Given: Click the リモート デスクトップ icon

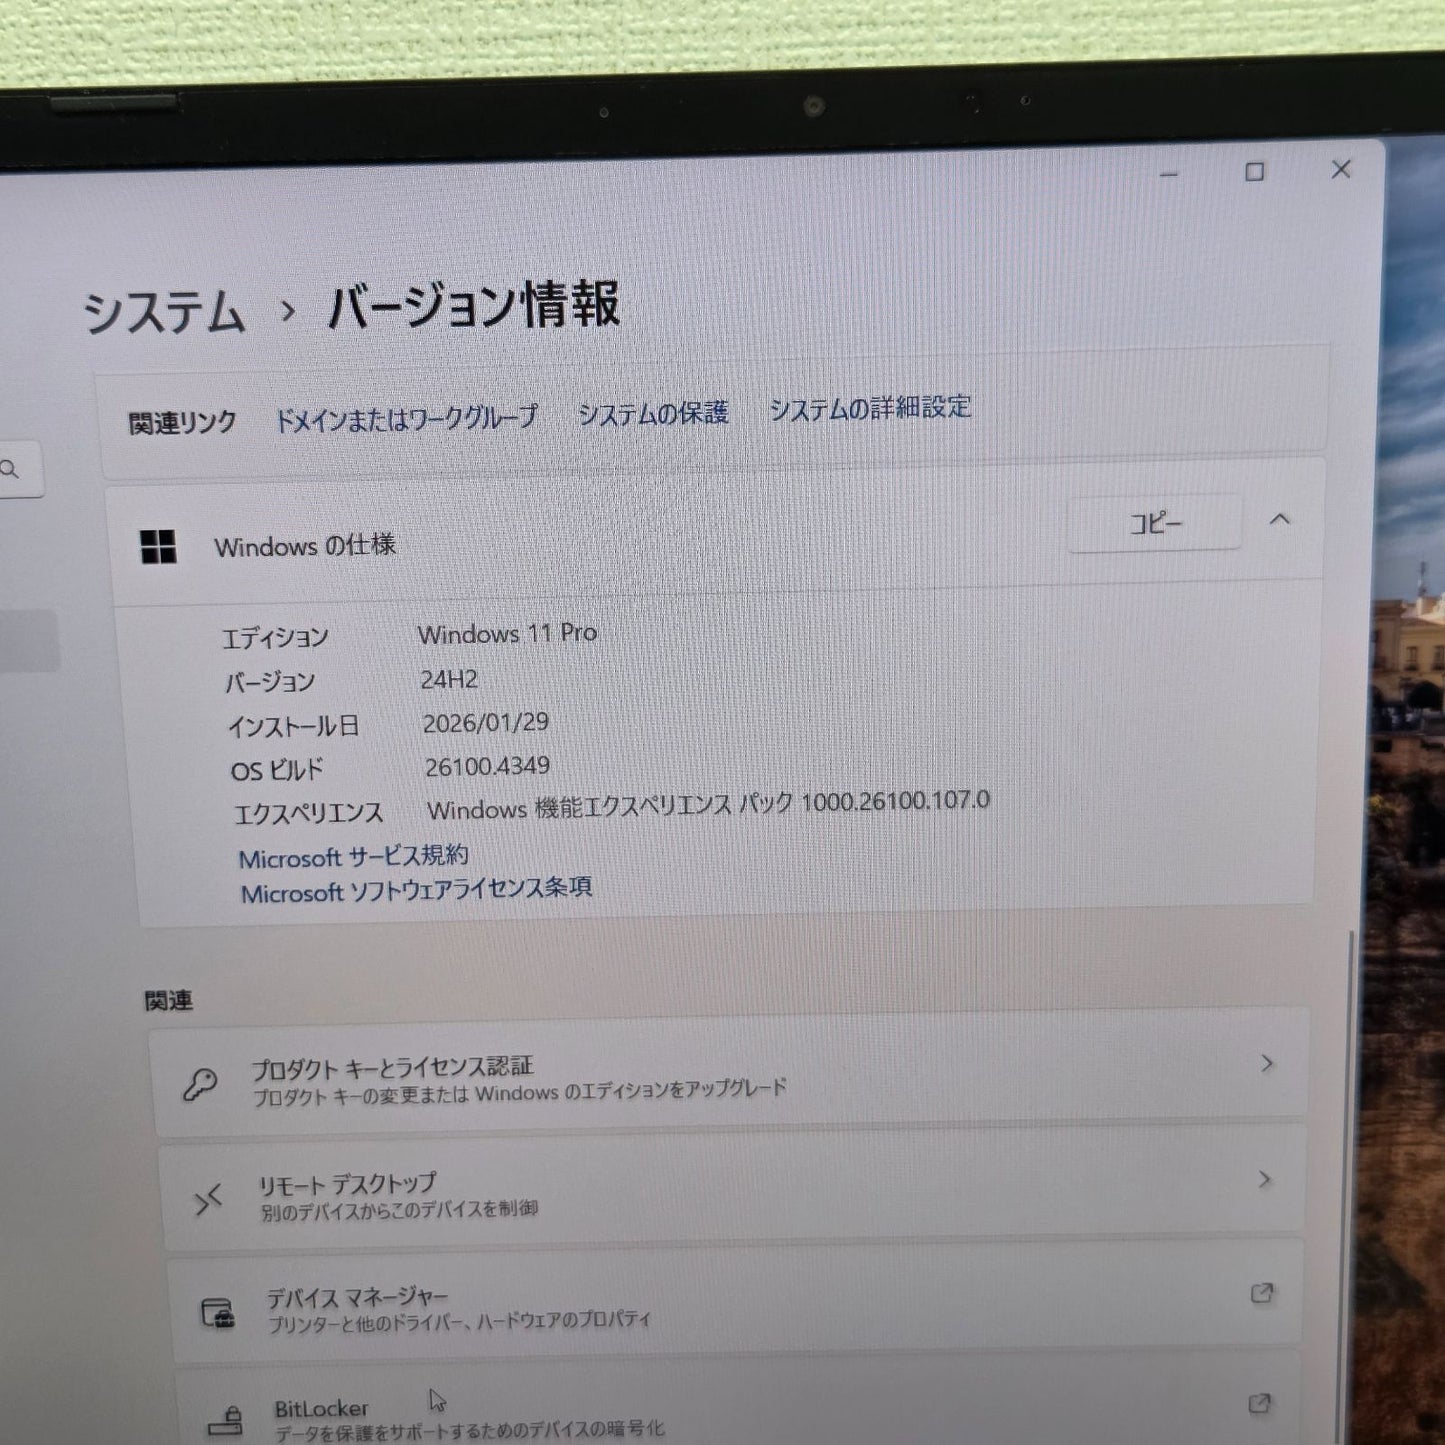Looking at the screenshot, I should click(x=208, y=1198).
